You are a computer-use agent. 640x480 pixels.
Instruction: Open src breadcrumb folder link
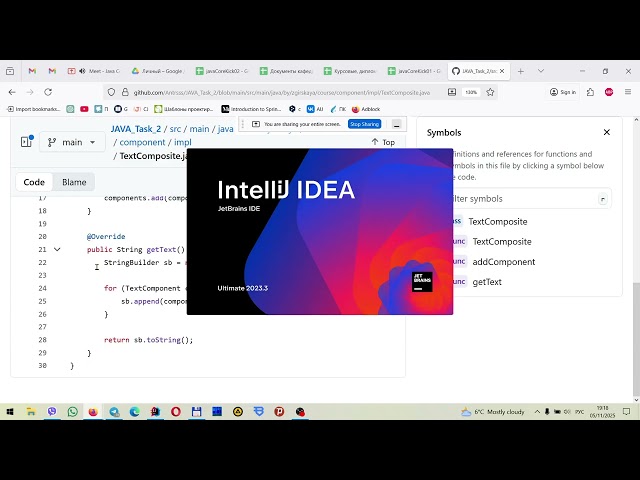coord(175,129)
